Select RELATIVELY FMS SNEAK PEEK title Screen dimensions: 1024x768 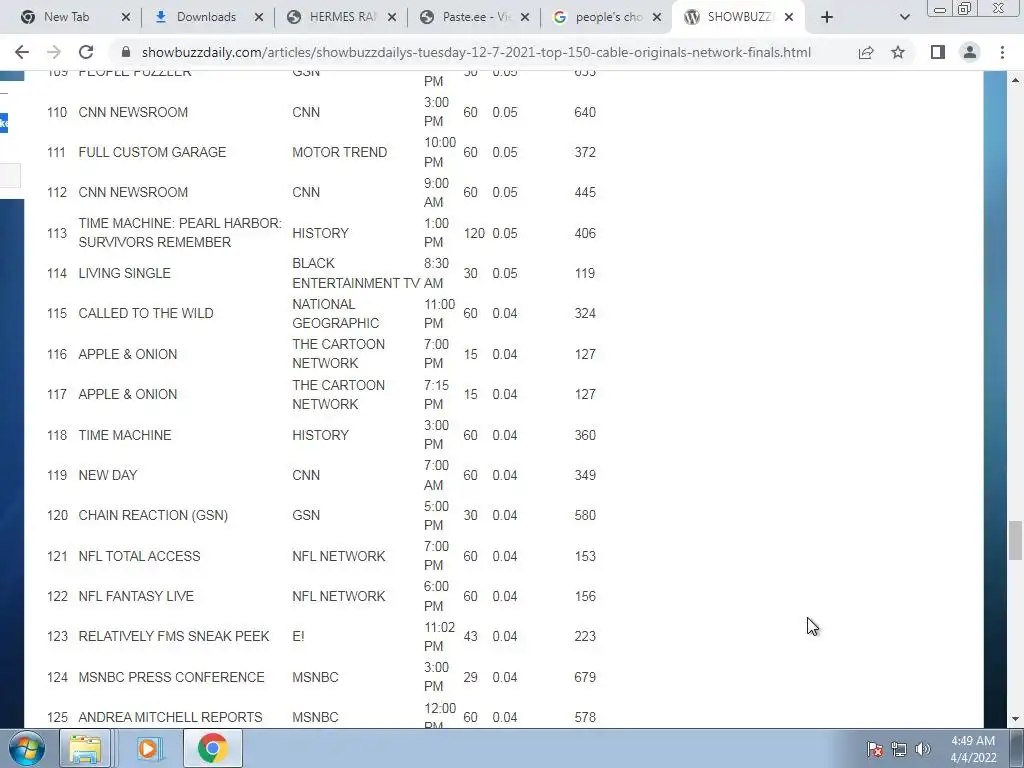point(174,636)
